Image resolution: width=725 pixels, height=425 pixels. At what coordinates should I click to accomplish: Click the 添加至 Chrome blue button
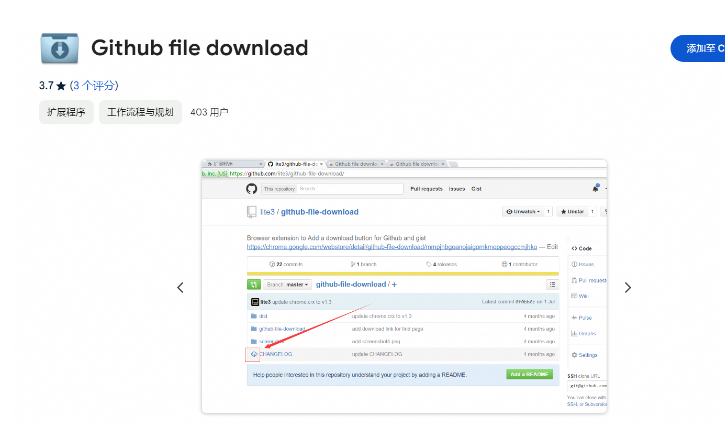point(698,48)
